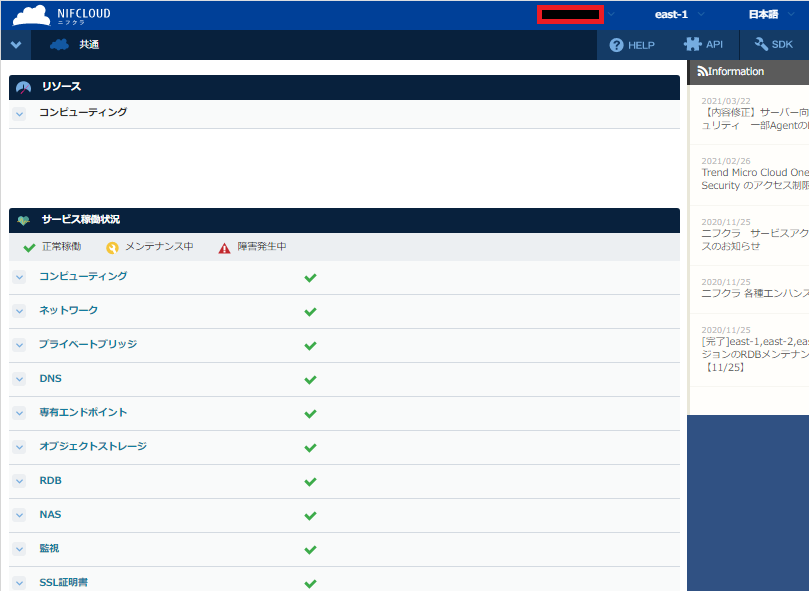Click the redacted account name field in header
The height and width of the screenshot is (591, 809).
point(570,15)
